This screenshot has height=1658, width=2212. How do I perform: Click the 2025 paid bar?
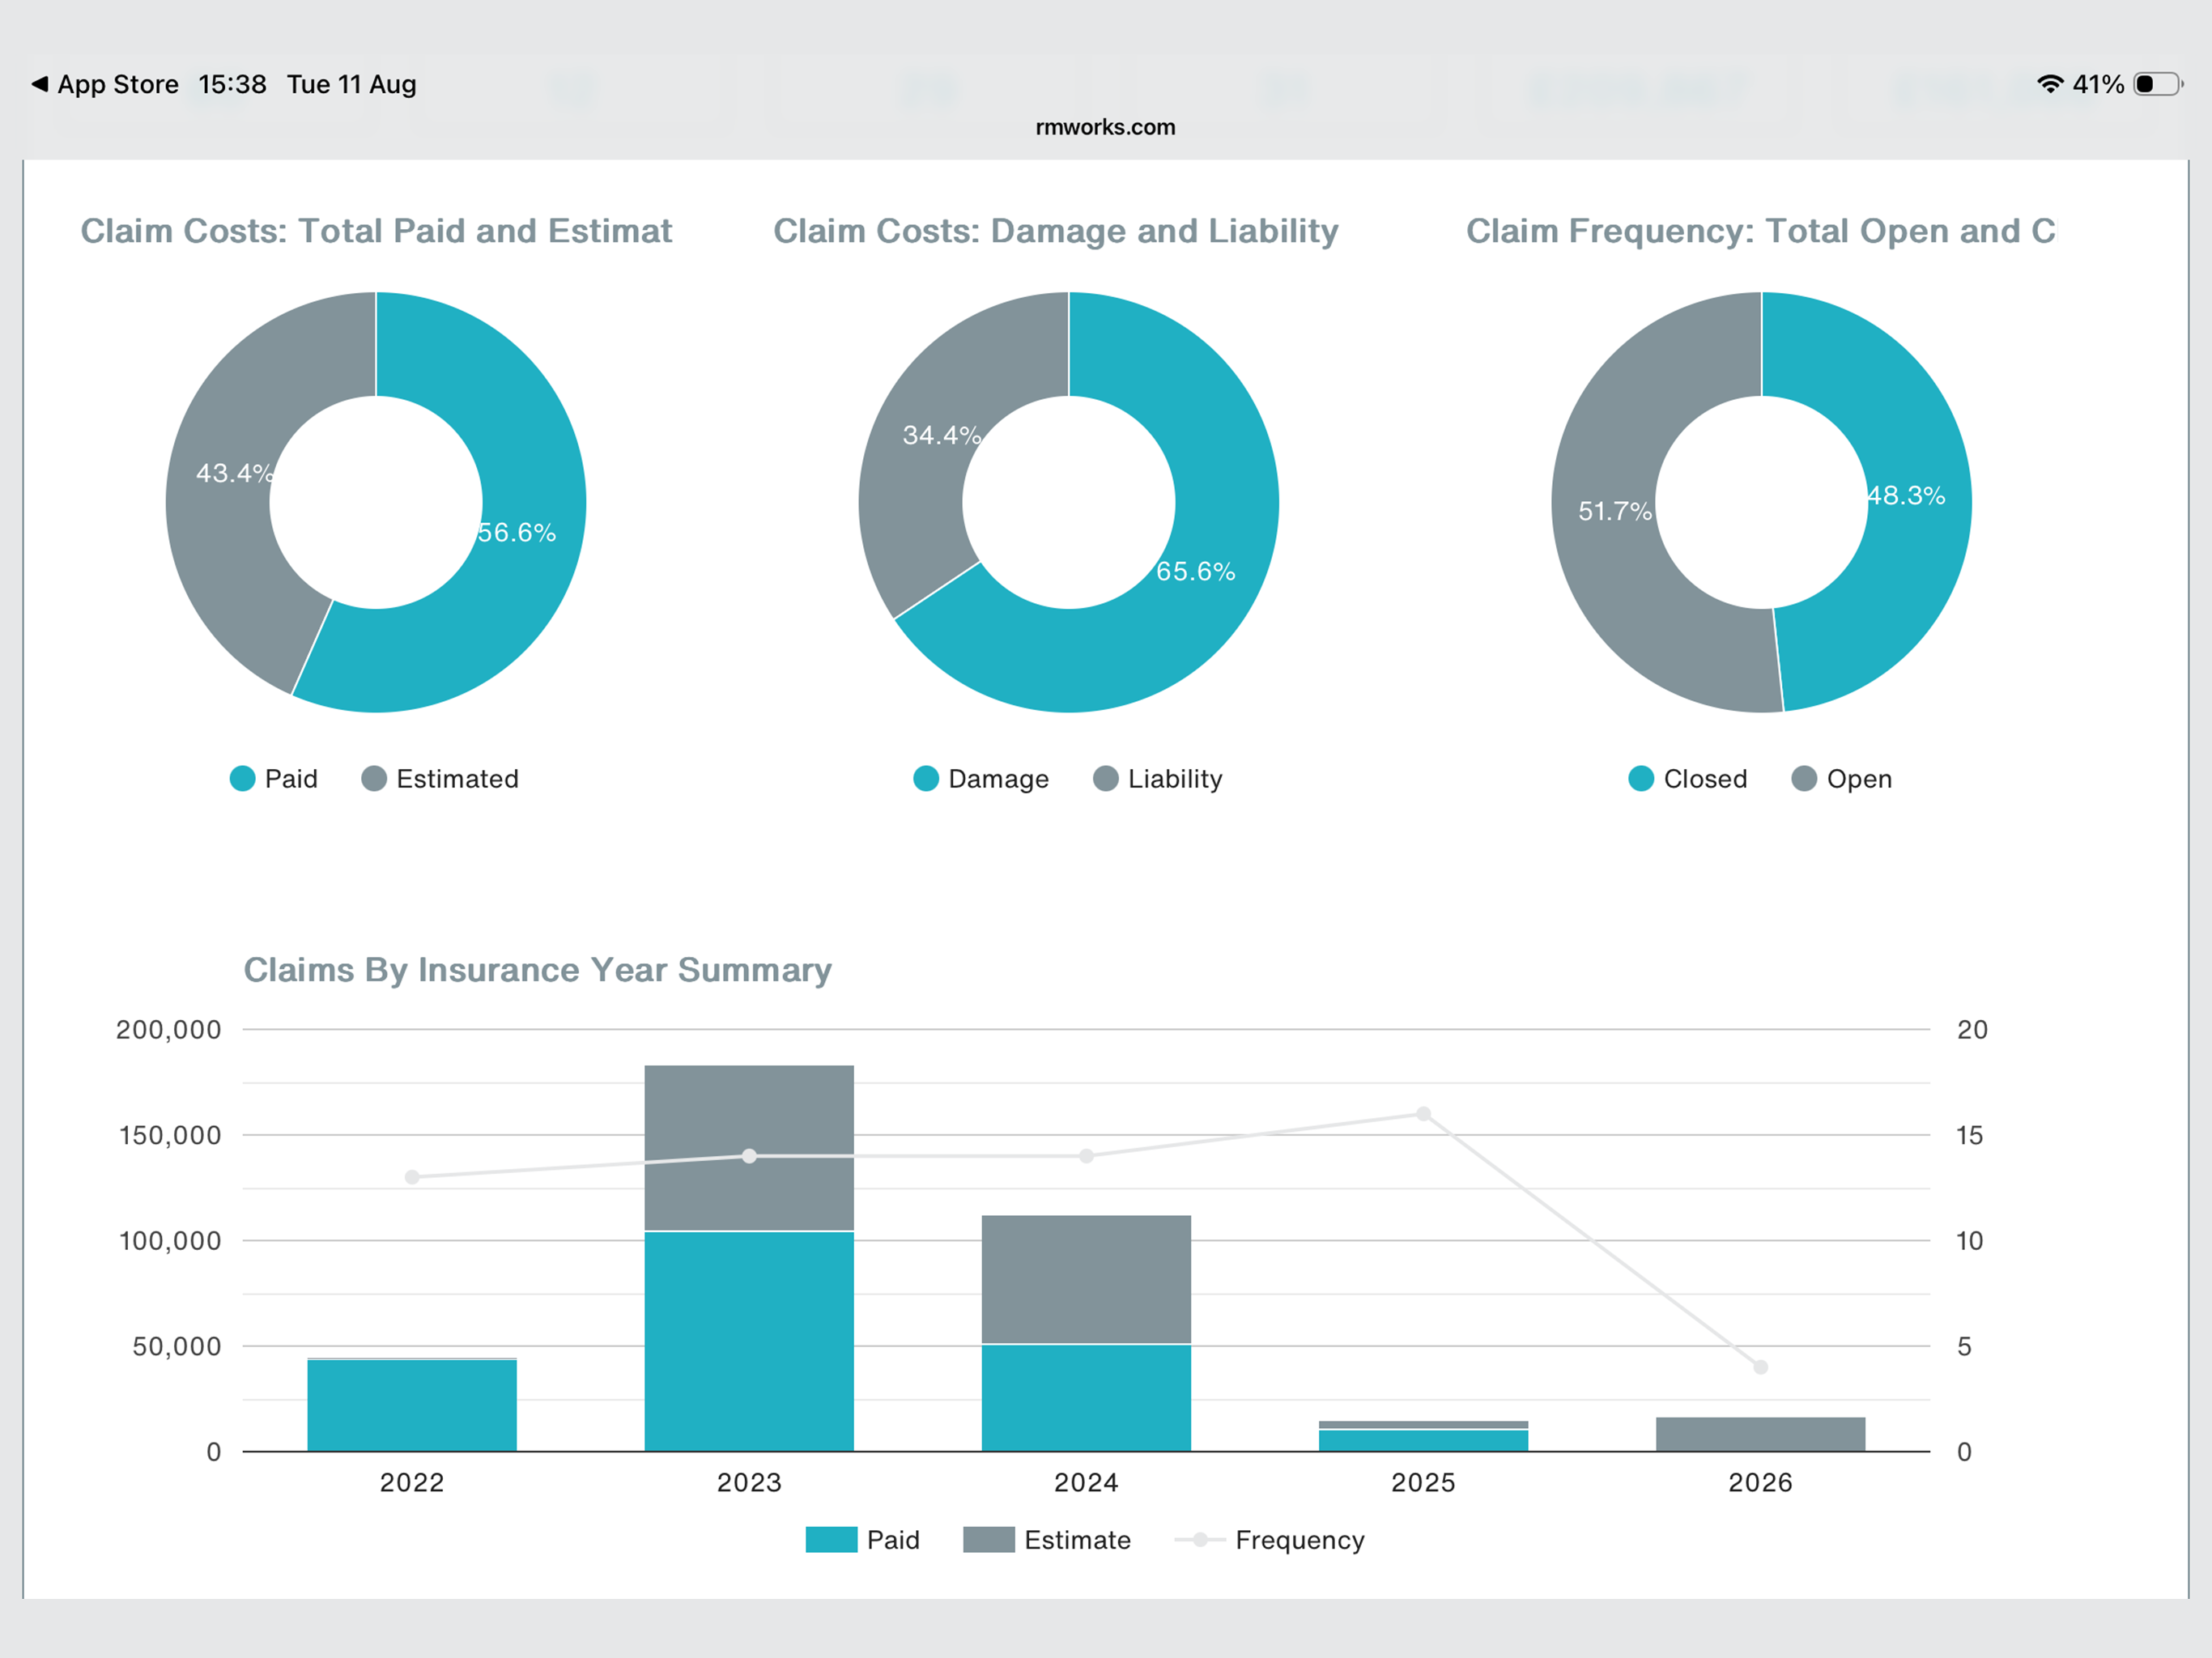1423,1441
